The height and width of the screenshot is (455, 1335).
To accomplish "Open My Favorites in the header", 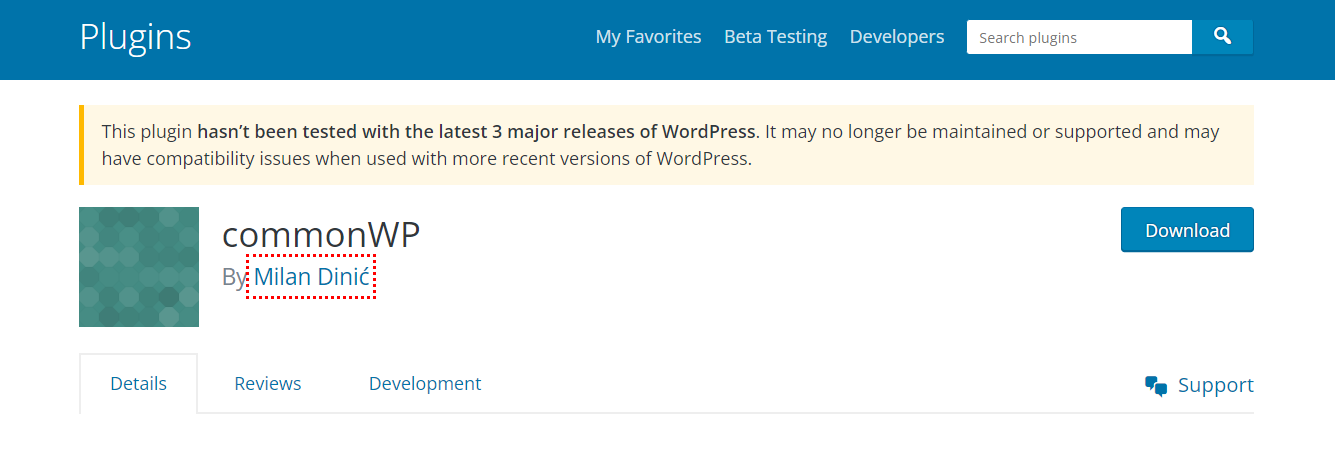I will (648, 37).
